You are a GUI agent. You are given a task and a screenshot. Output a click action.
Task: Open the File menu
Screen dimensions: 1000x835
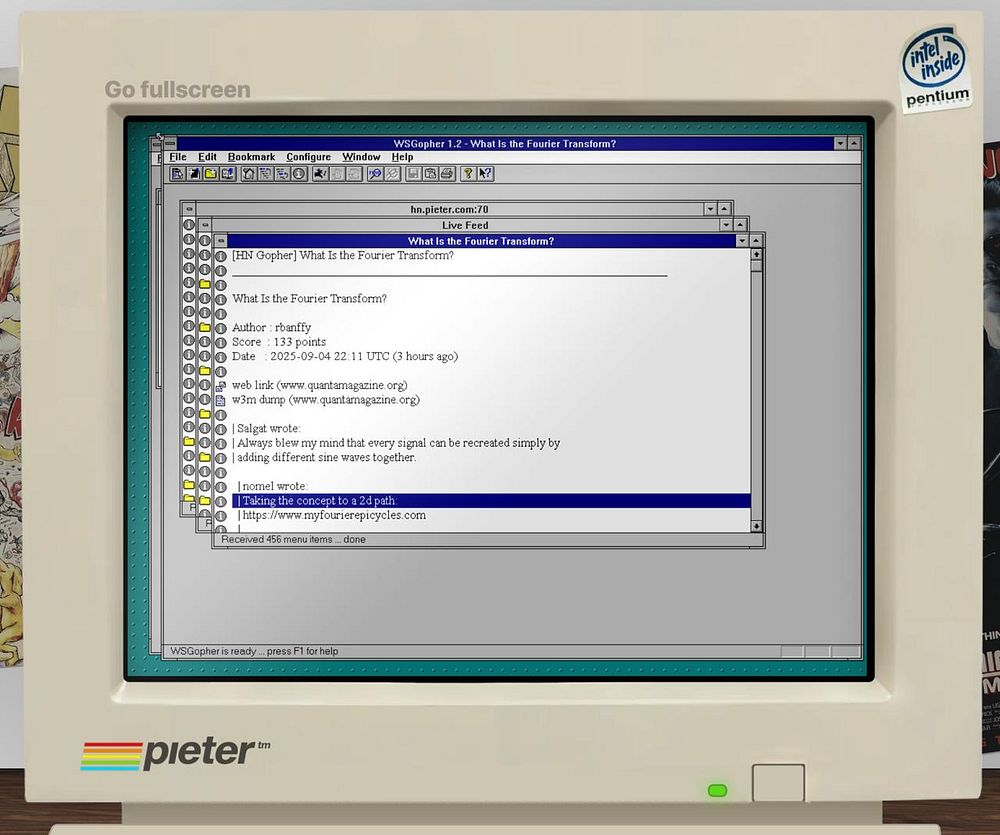tap(178, 157)
